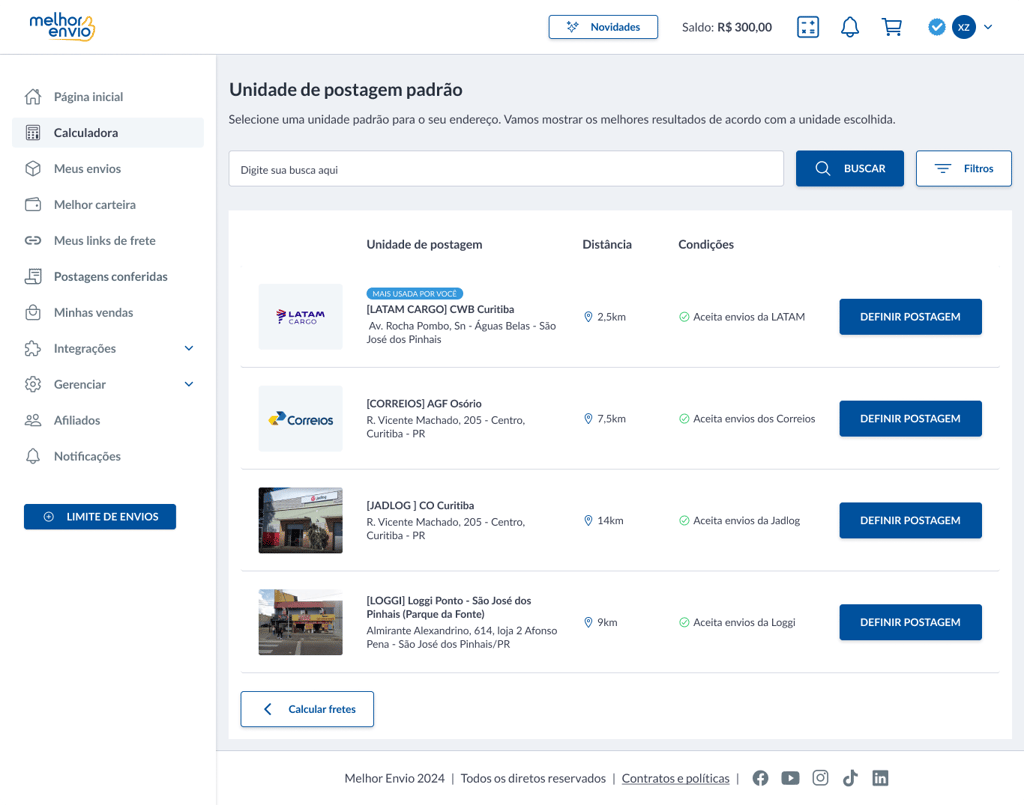Click '[JADLOG ] CO Curitiba' name
The height and width of the screenshot is (805, 1024).
(420, 505)
